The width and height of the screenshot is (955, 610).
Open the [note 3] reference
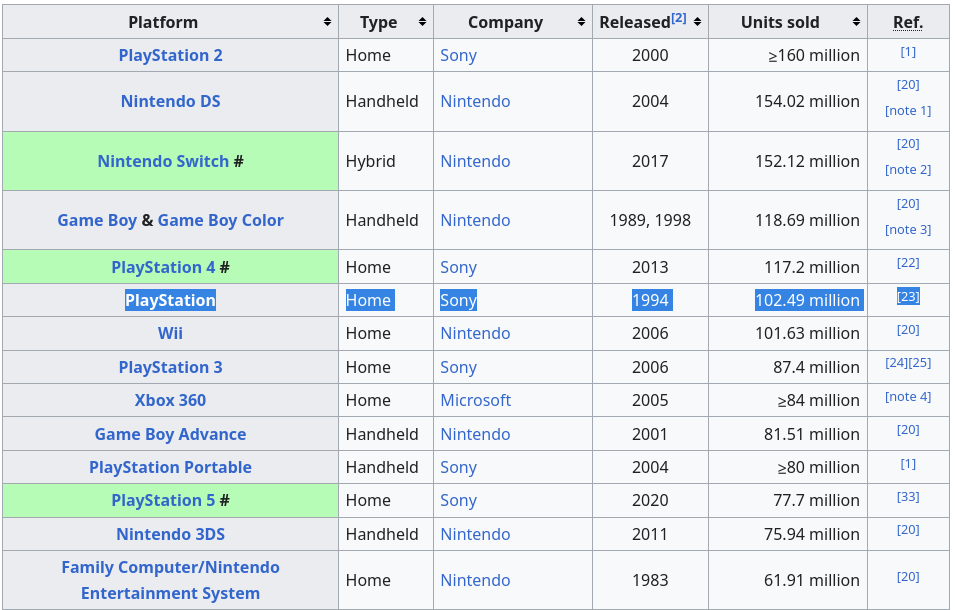tap(908, 230)
